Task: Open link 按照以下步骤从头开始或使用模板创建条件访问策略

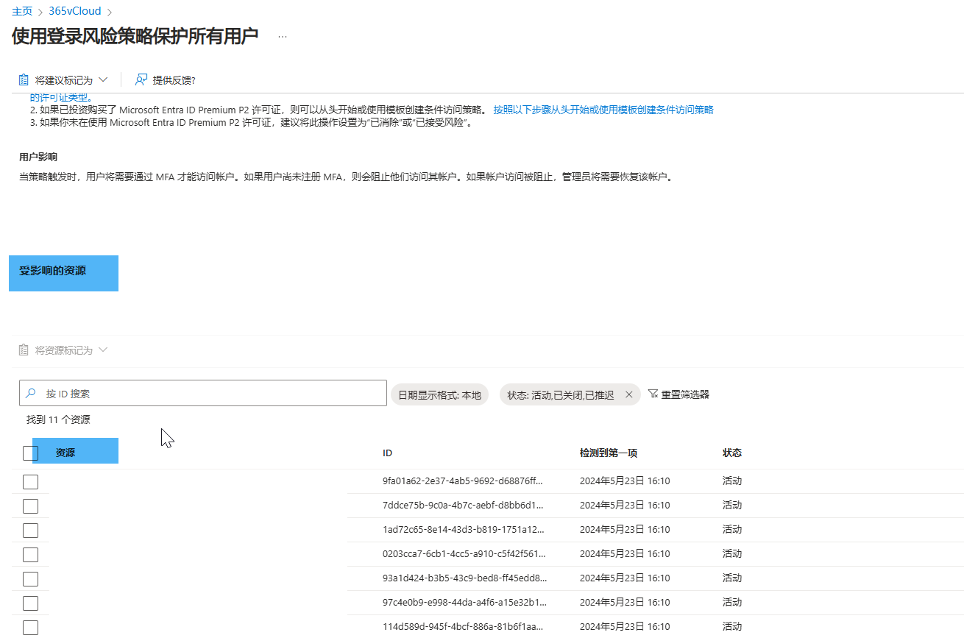Action: (x=603, y=109)
